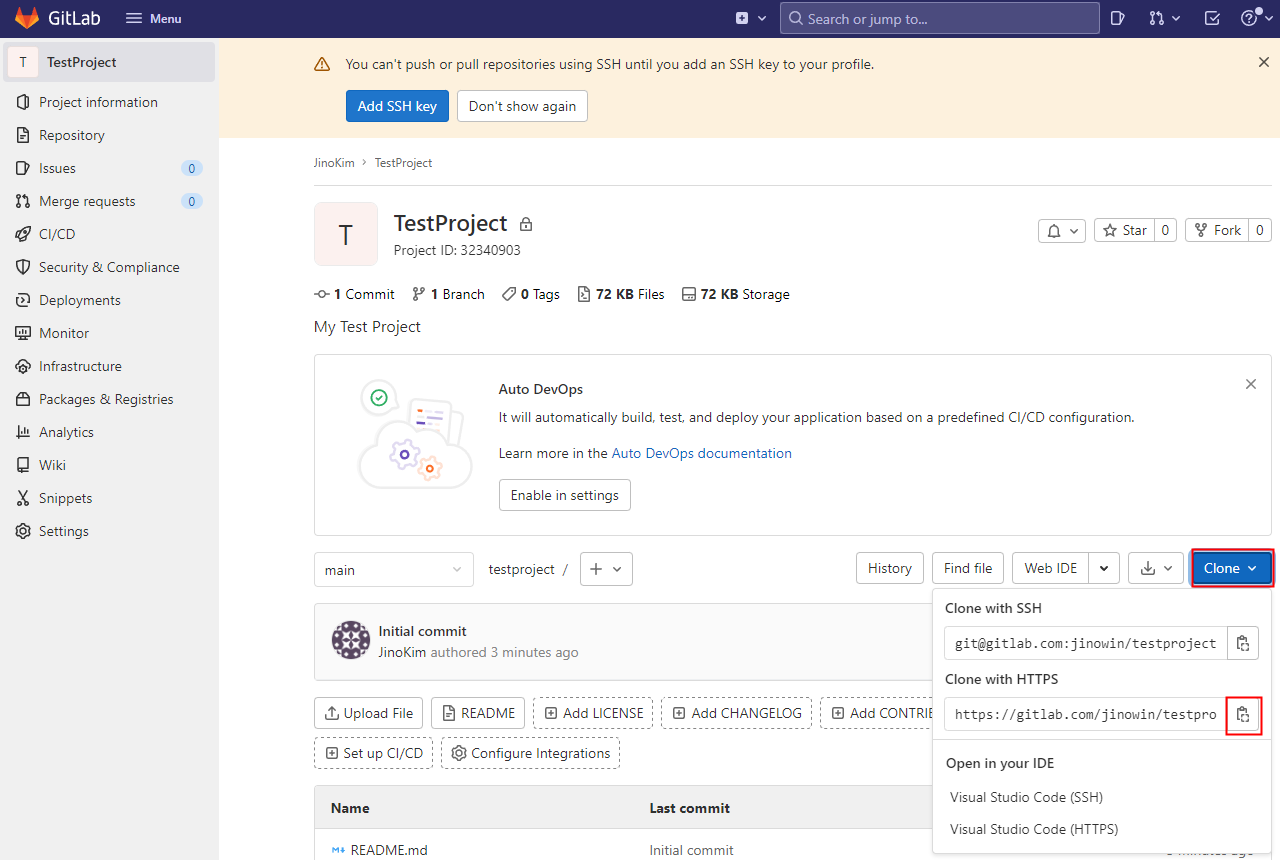This screenshot has height=860, width=1280.
Task: Open Project information in sidebar
Action: coord(110,102)
